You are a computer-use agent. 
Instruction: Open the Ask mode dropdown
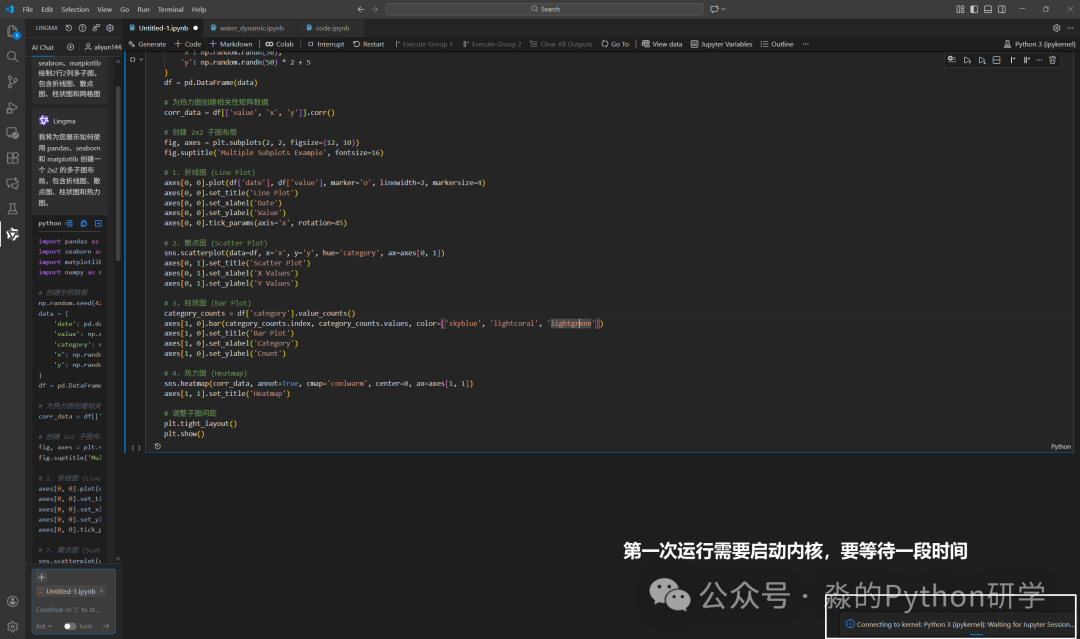(44, 626)
